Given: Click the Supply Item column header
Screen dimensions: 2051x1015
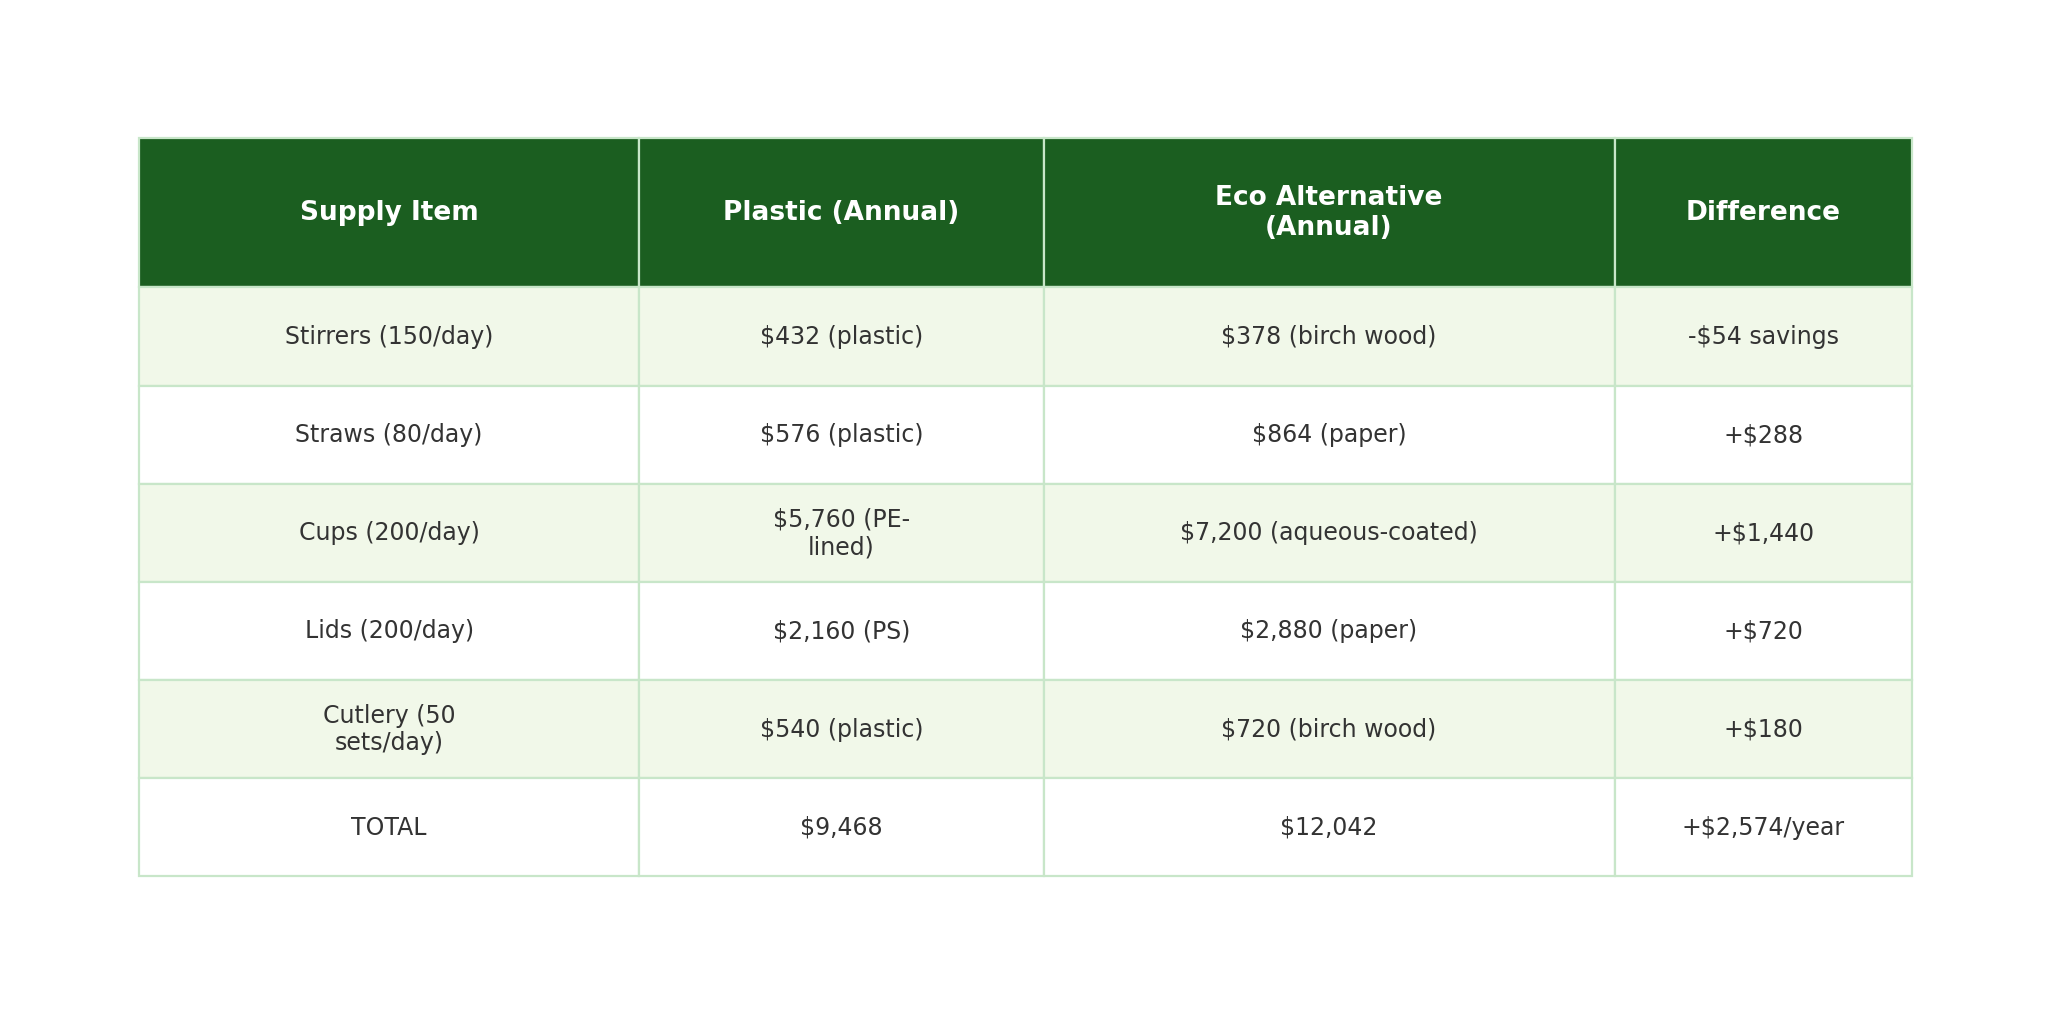Looking at the screenshot, I should [x=389, y=212].
